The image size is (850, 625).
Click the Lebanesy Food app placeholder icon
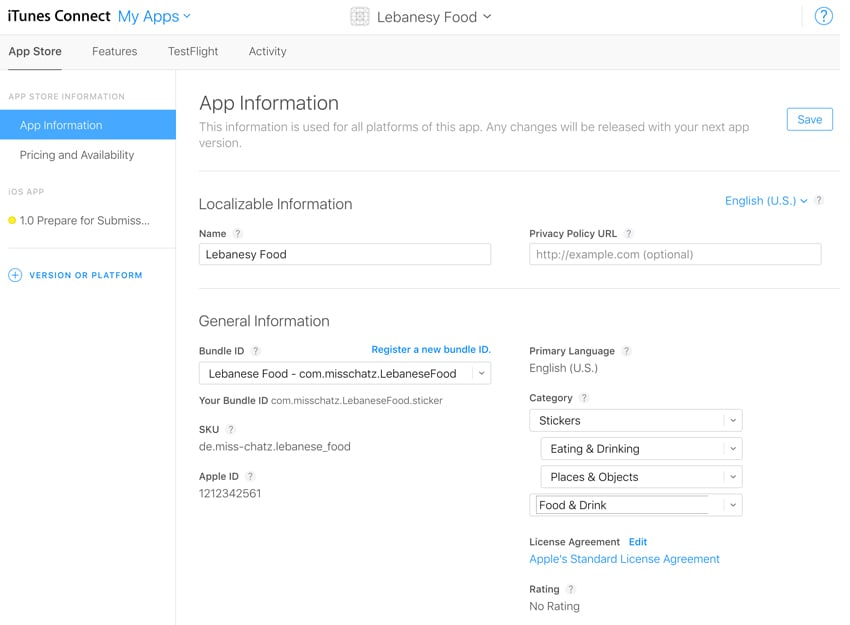click(x=359, y=17)
